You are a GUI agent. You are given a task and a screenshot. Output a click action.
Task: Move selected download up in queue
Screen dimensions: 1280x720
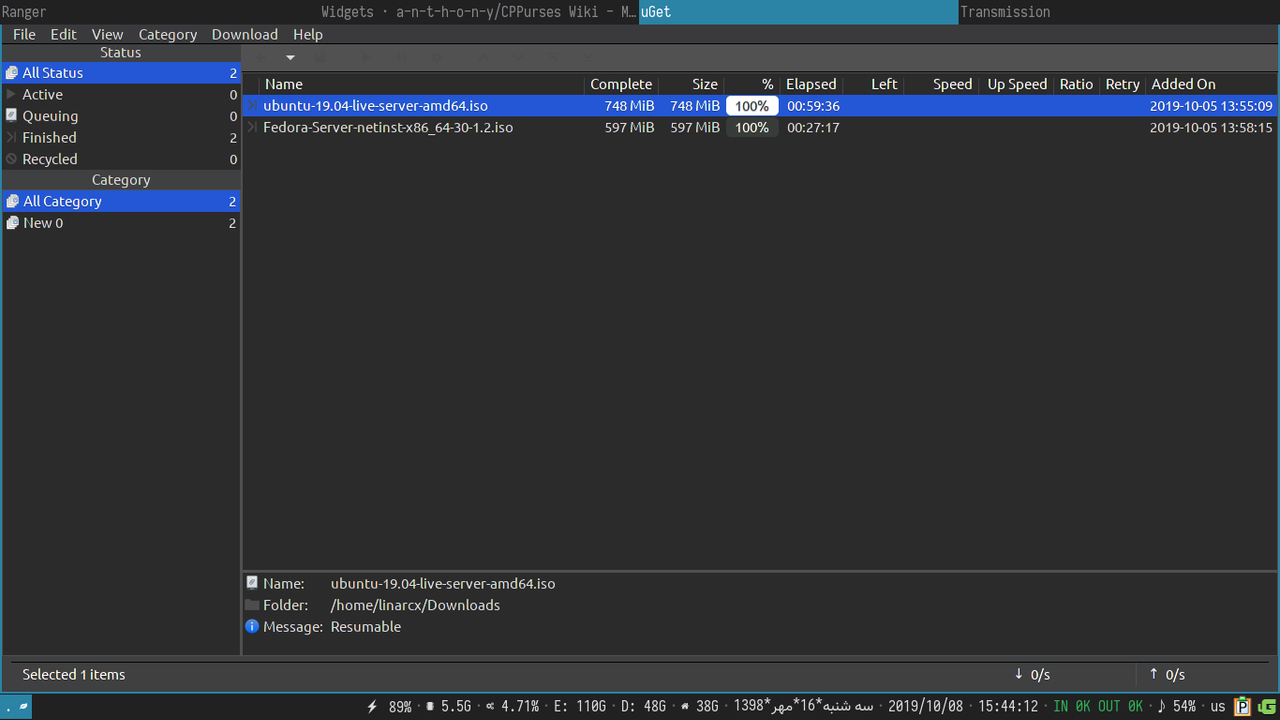[x=483, y=57]
